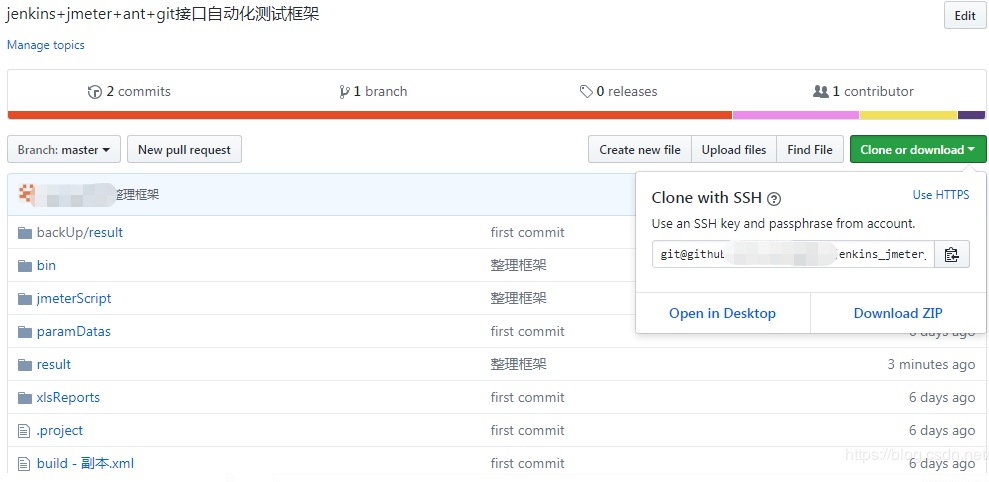This screenshot has height=482, width=989.
Task: Open the xlsReports folder link
Action: pyautogui.click(x=68, y=397)
